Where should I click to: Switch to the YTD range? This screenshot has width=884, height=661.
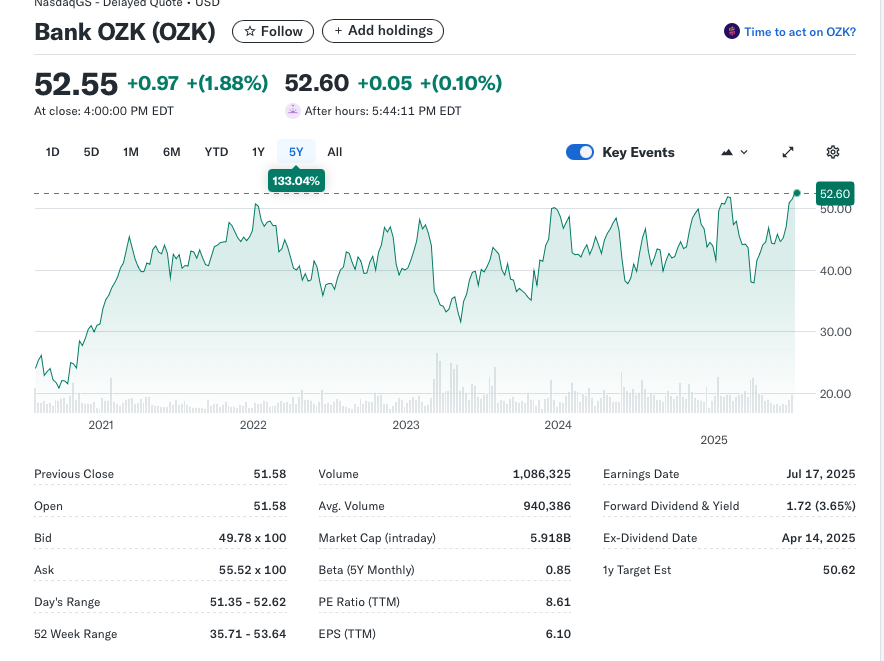coord(216,152)
